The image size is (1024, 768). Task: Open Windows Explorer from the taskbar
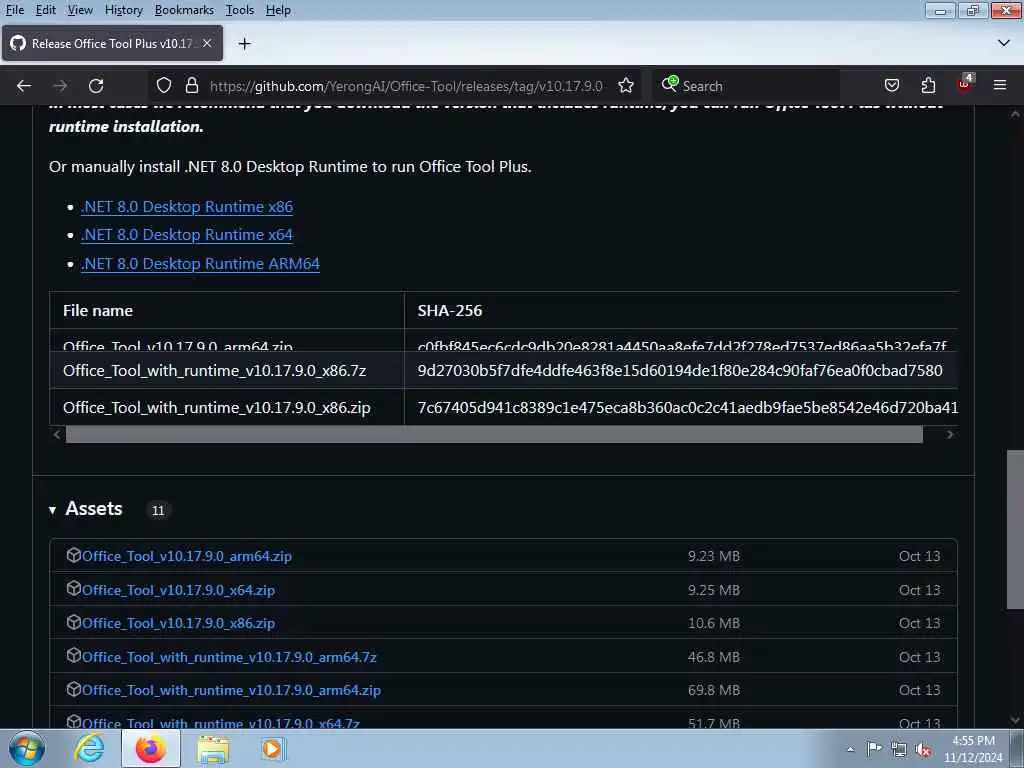coord(213,750)
